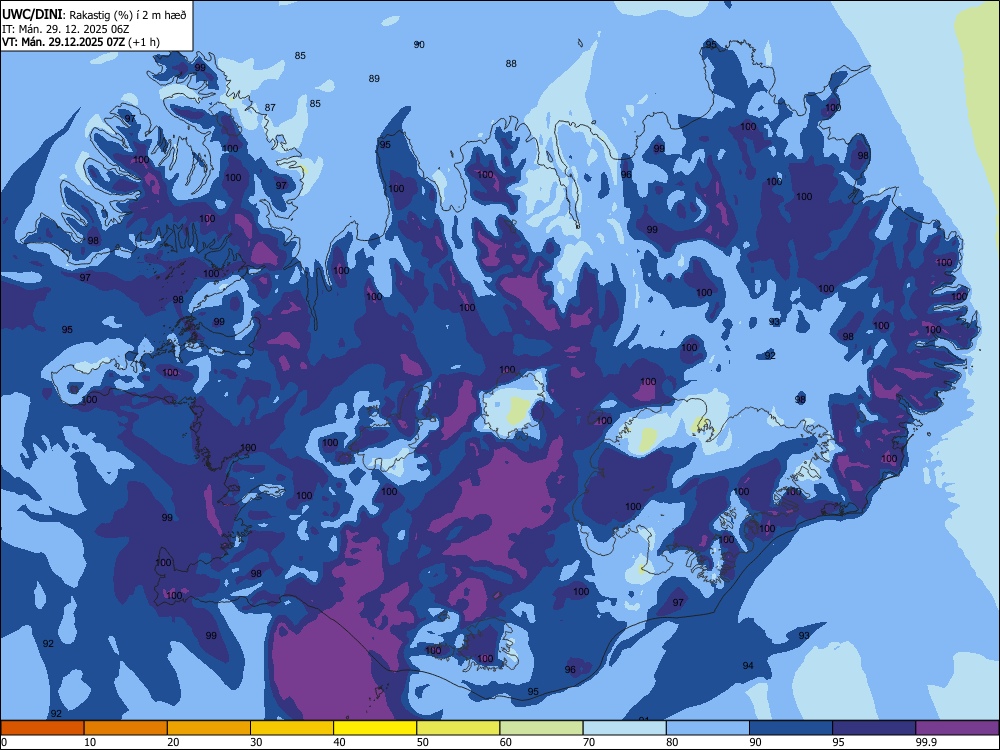
Task: Click the map value 94 off the southeast coast
Action: tap(748, 666)
